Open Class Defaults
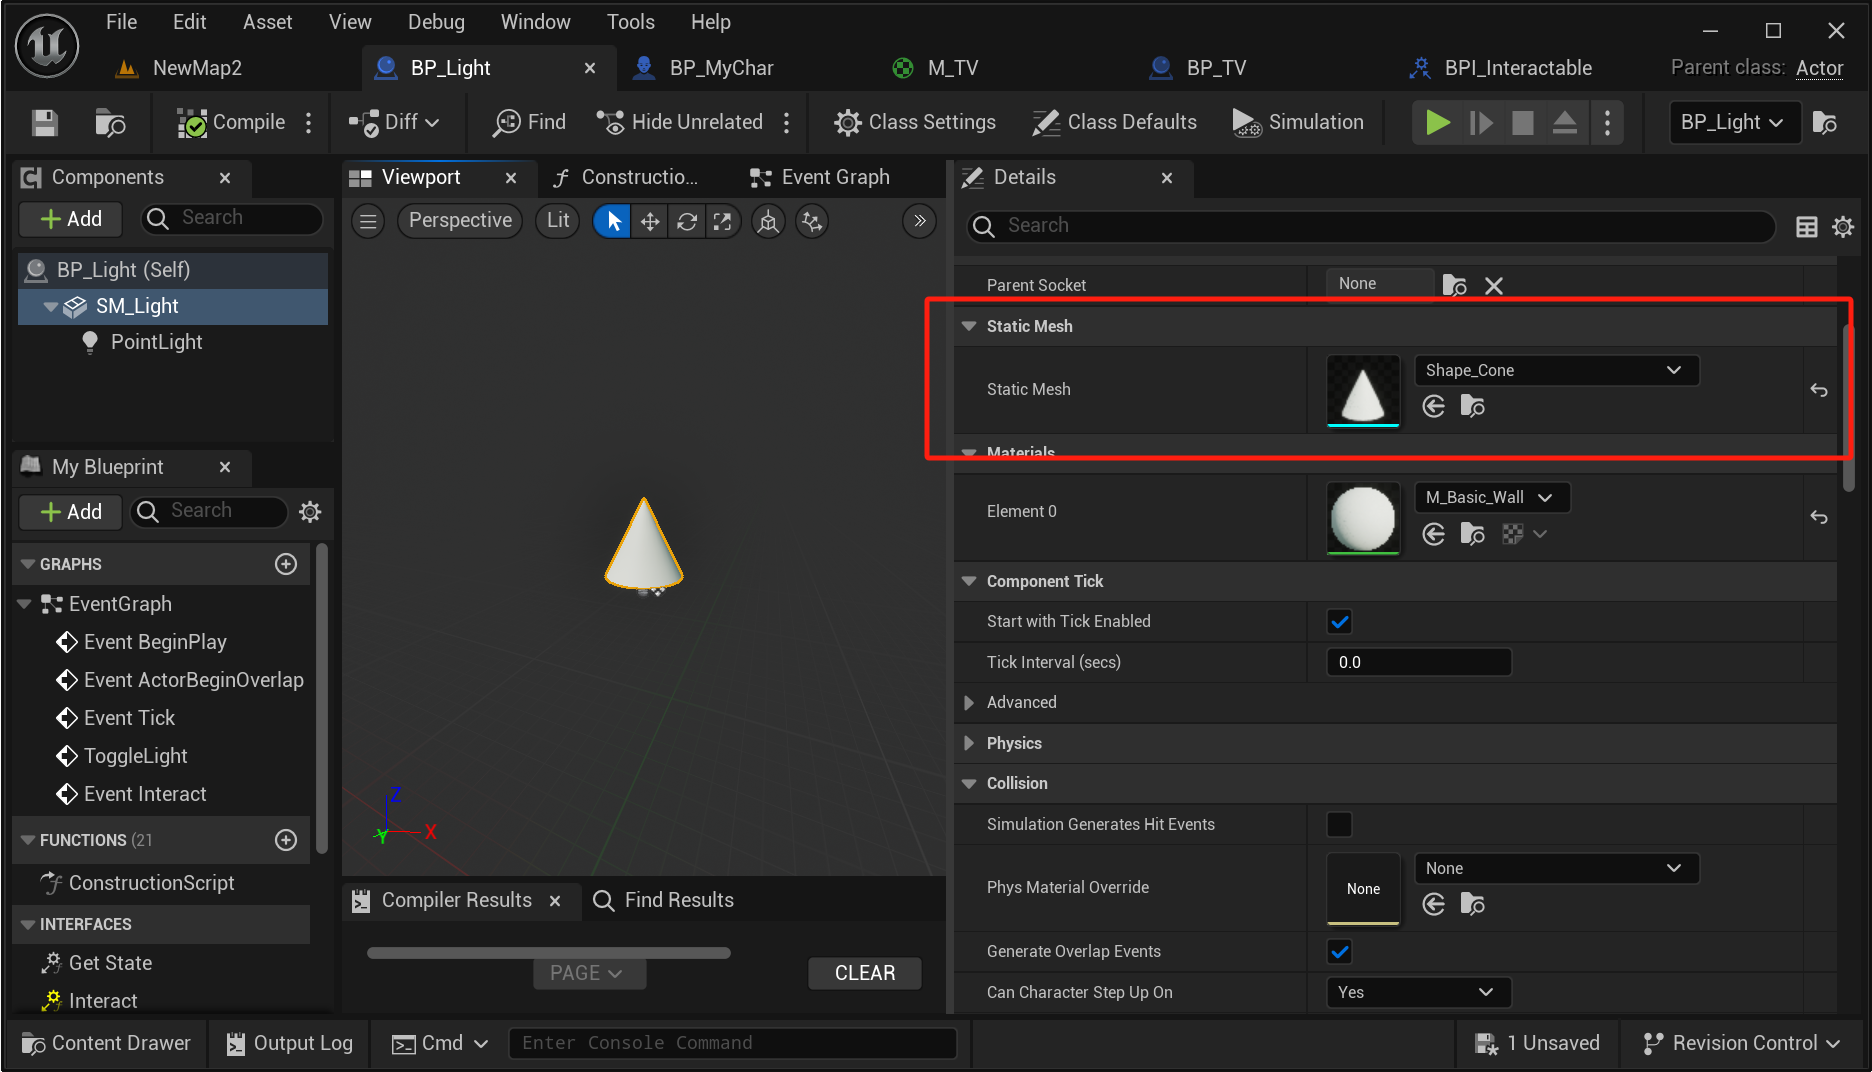The width and height of the screenshot is (1872, 1072). (x=1114, y=122)
